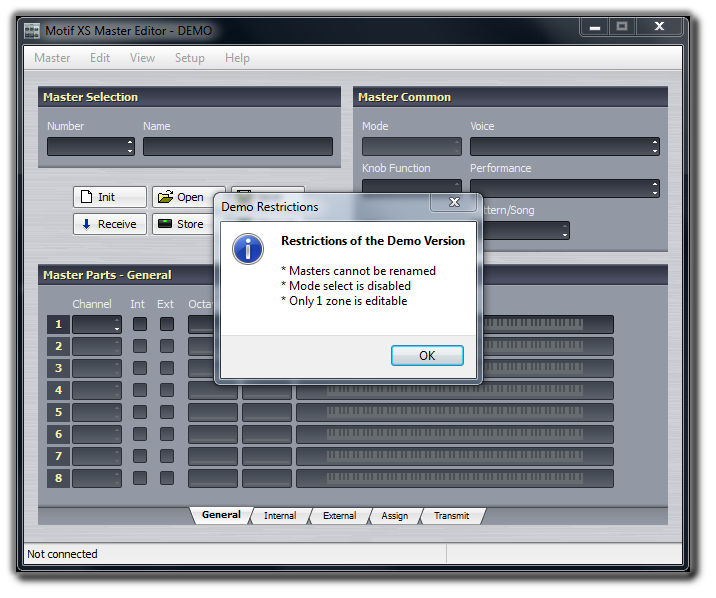Minimize the Master Editor window

594,26
